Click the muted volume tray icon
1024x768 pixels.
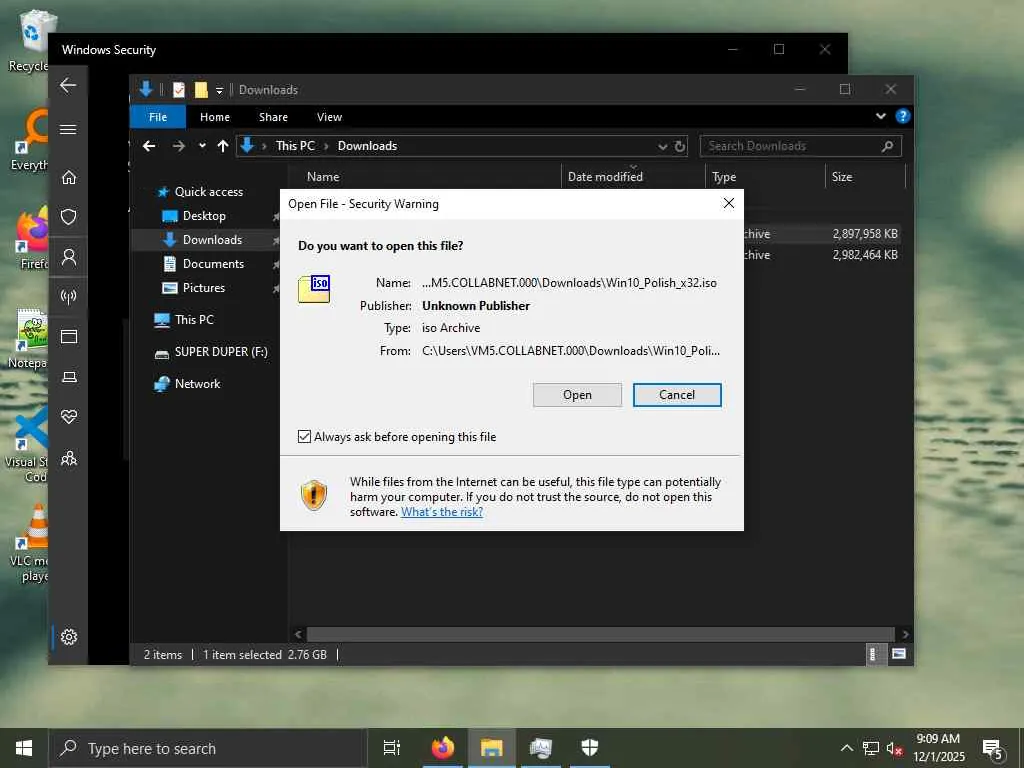coord(894,748)
